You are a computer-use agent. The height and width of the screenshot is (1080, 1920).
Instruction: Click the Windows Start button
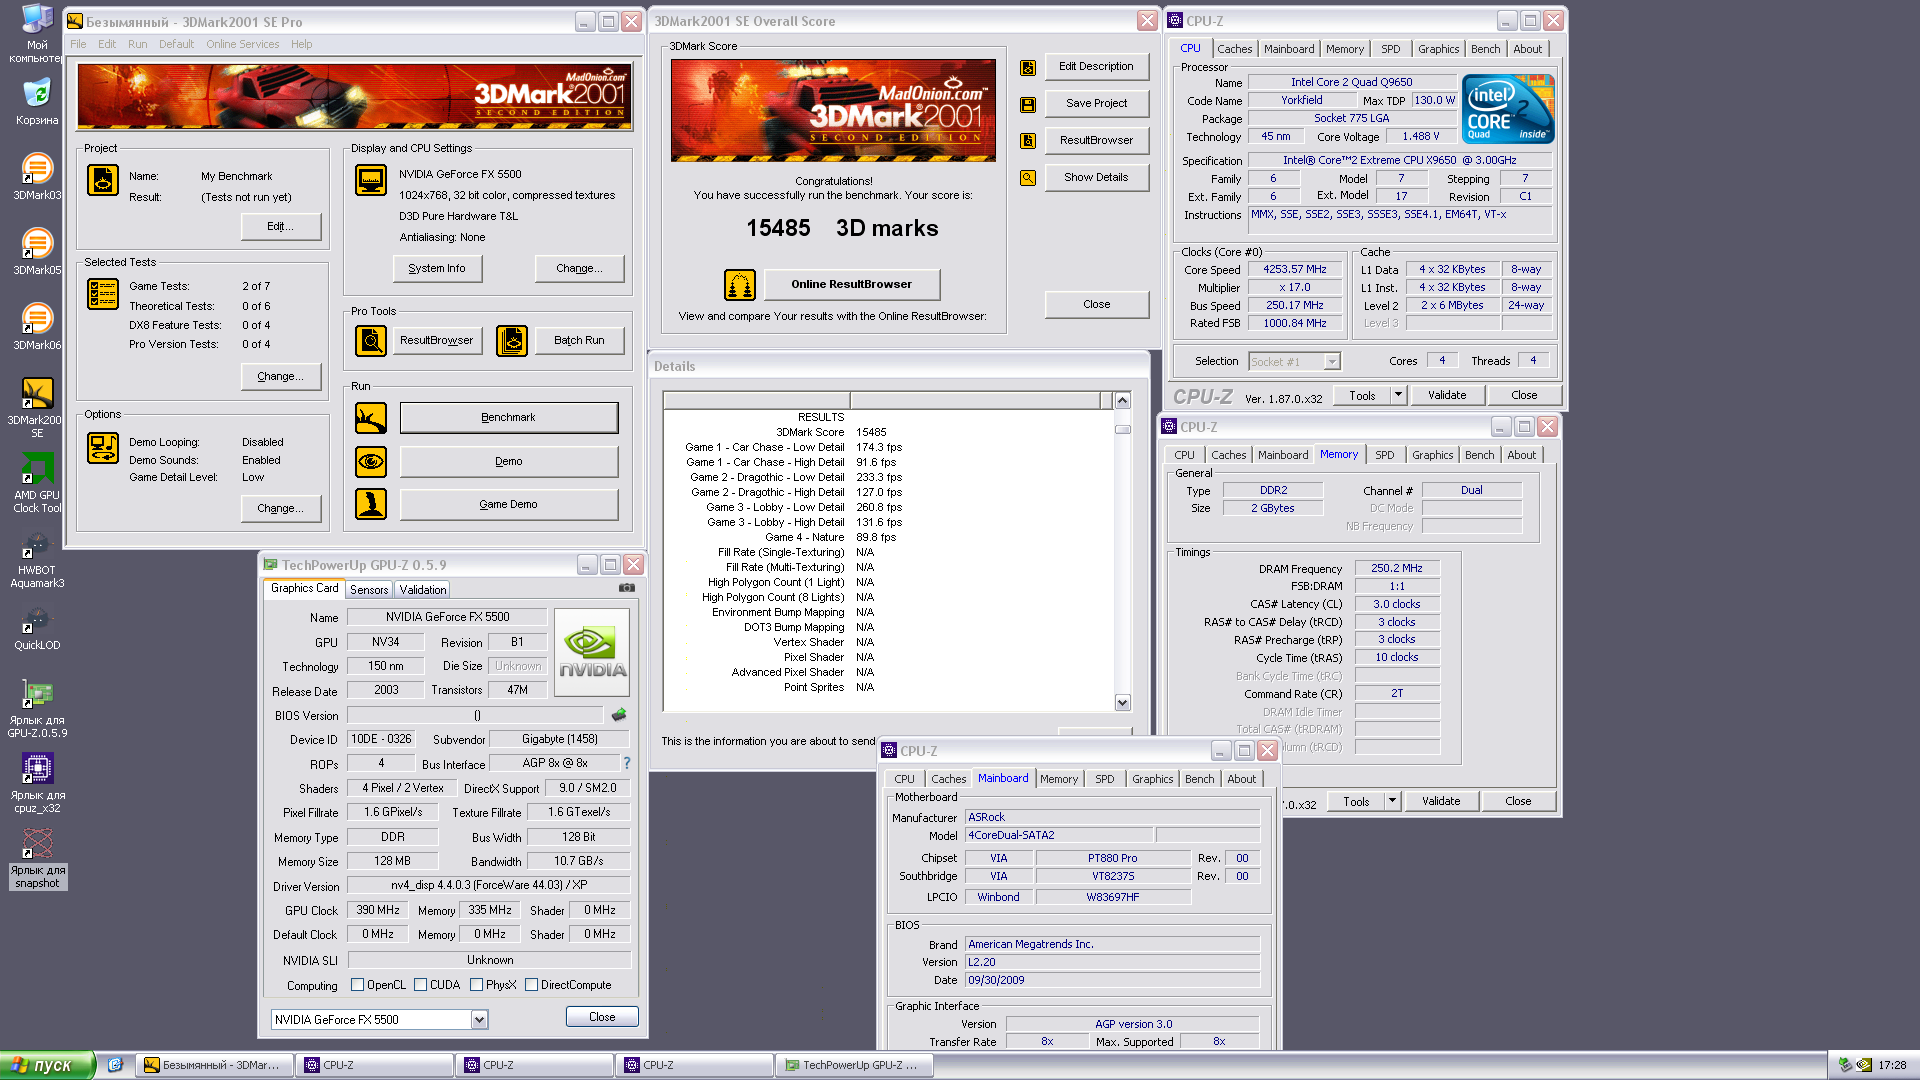tap(48, 1065)
